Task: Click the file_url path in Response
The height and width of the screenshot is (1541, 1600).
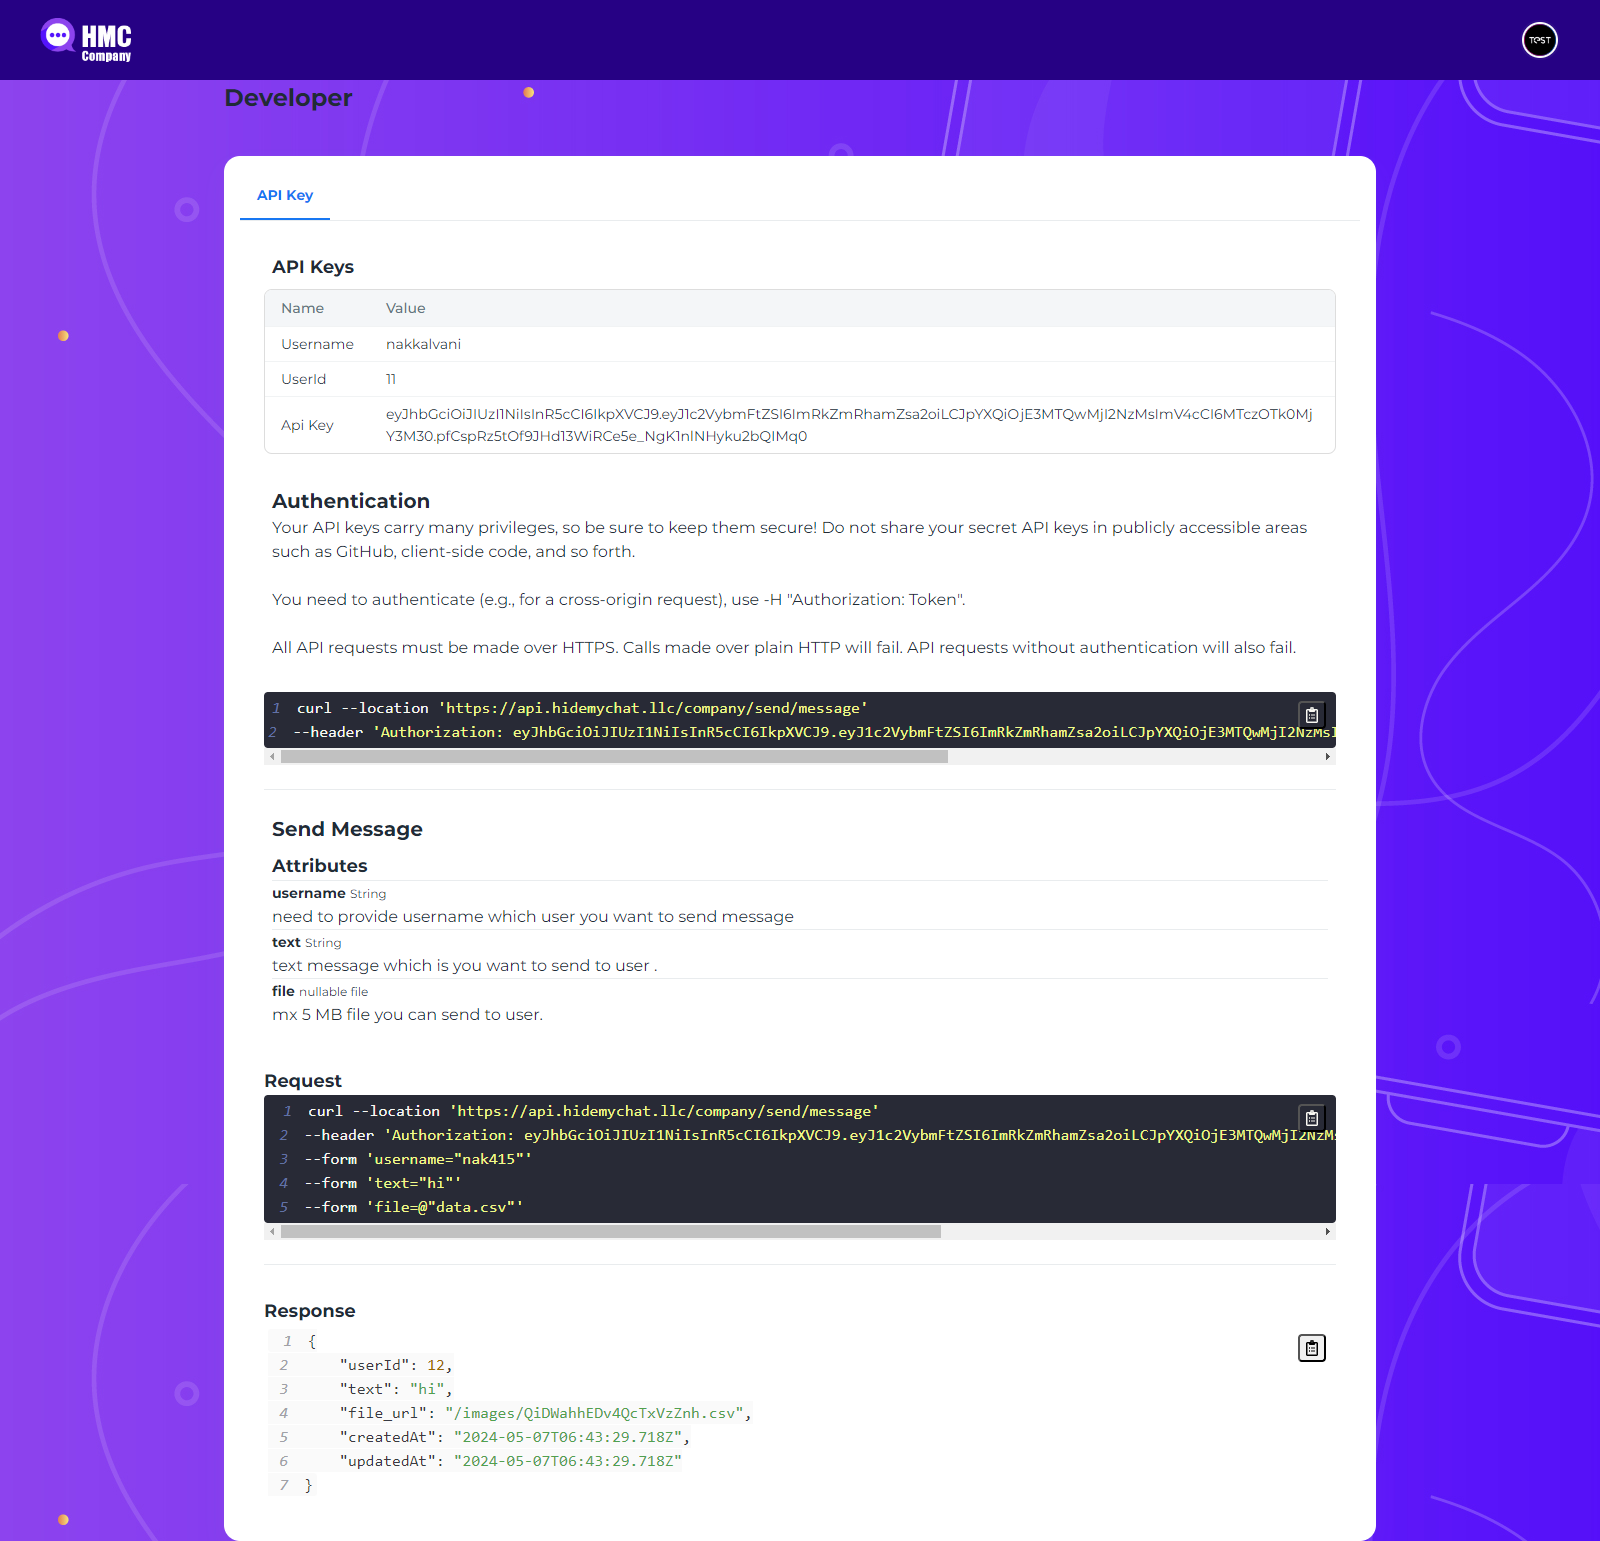Action: coord(595,1413)
